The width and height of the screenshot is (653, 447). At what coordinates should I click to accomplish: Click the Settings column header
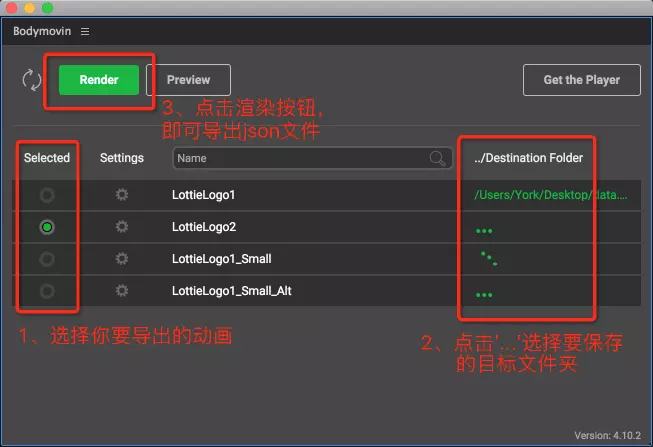click(122, 158)
